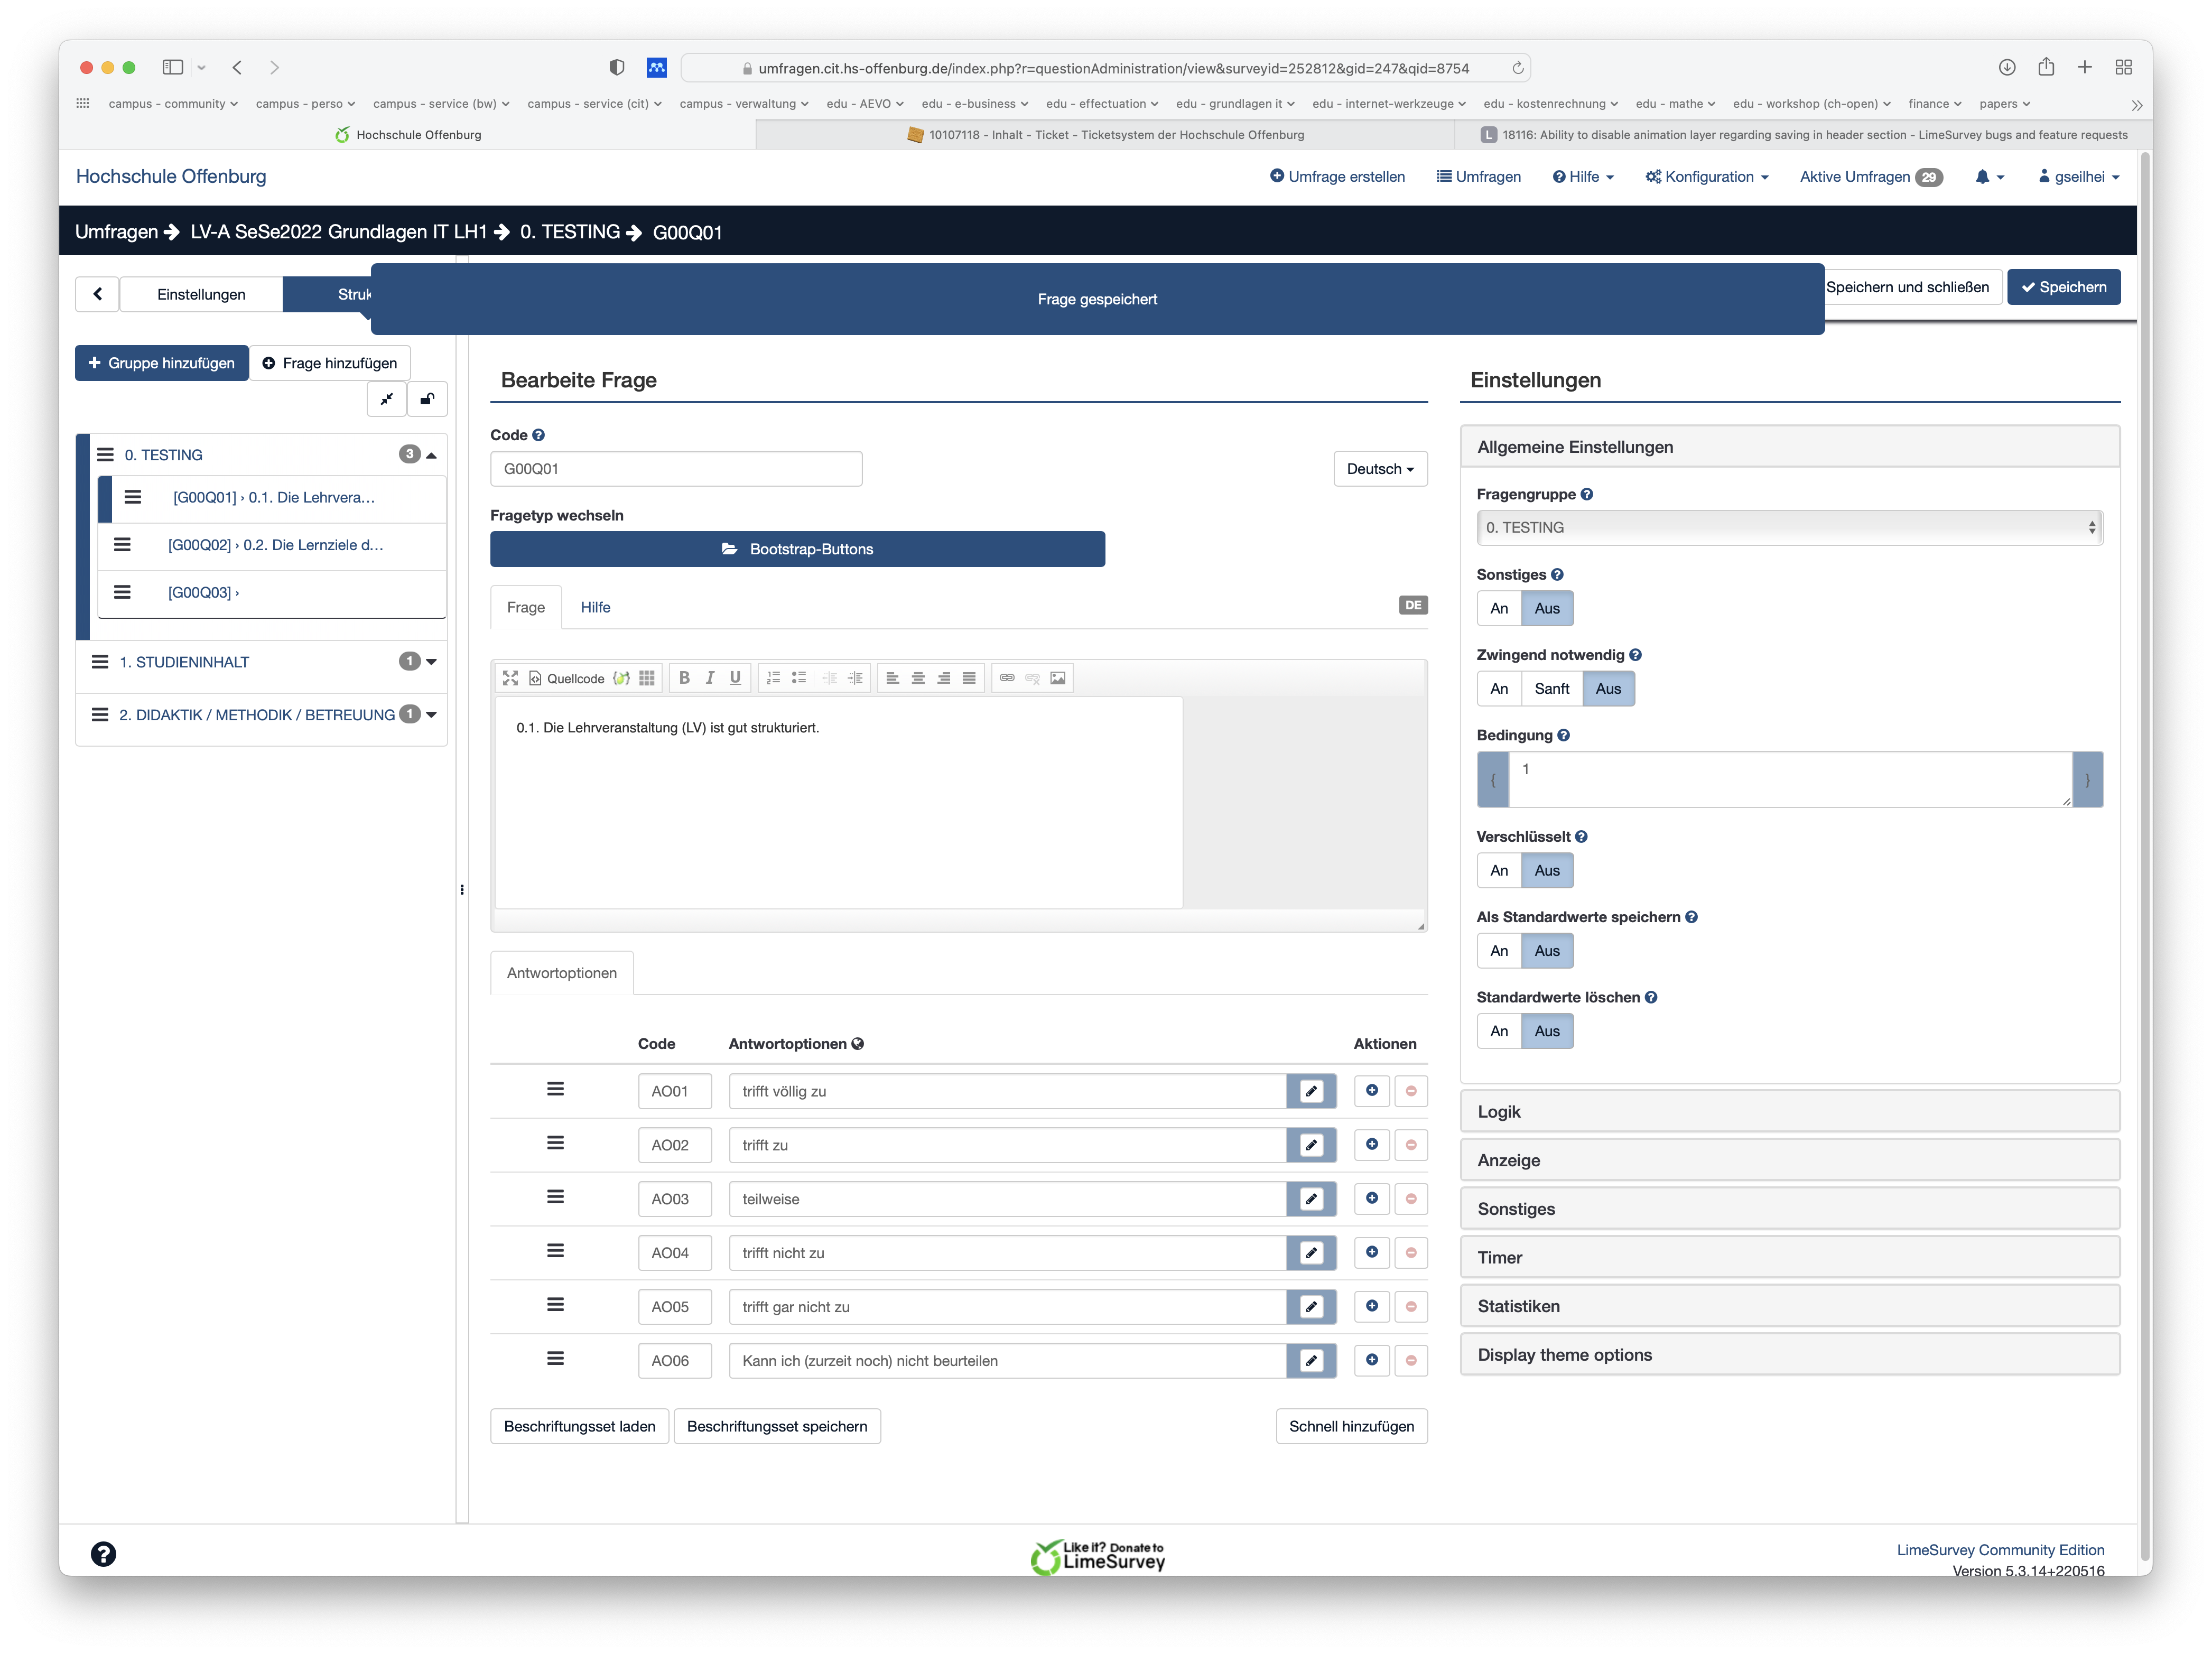Switch to the Hilfe tab
The width and height of the screenshot is (2212, 1654).
(x=595, y=608)
